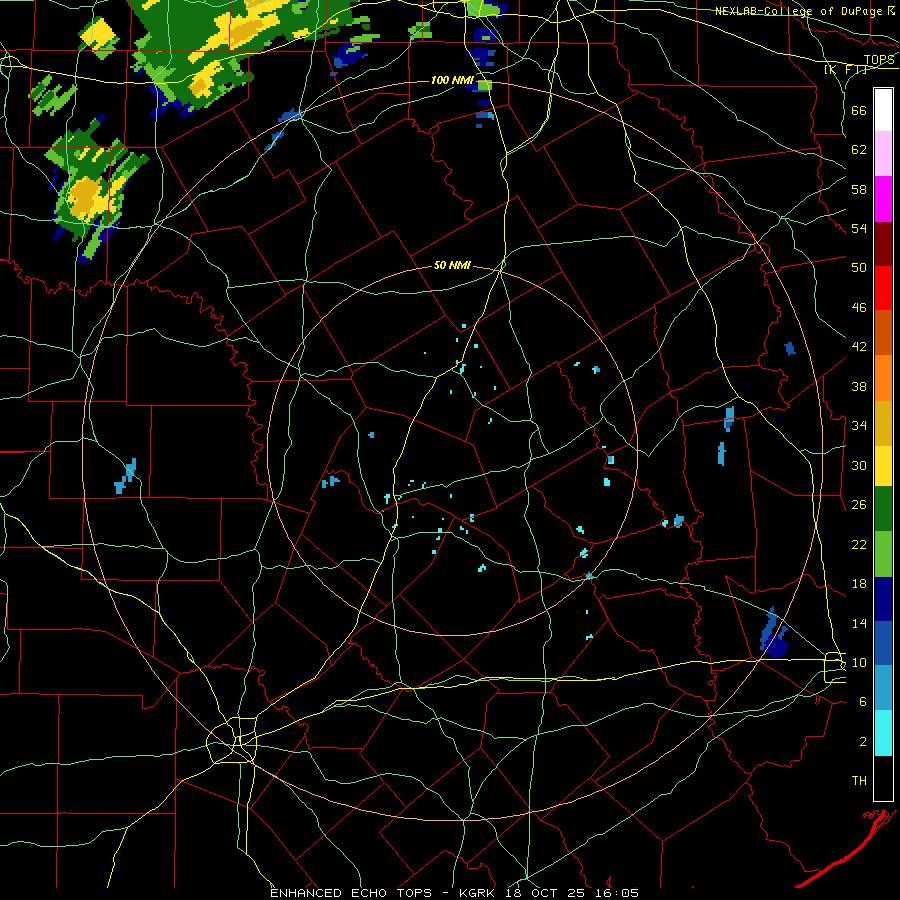
Task: Click the 58 legend value
Action: (859, 189)
